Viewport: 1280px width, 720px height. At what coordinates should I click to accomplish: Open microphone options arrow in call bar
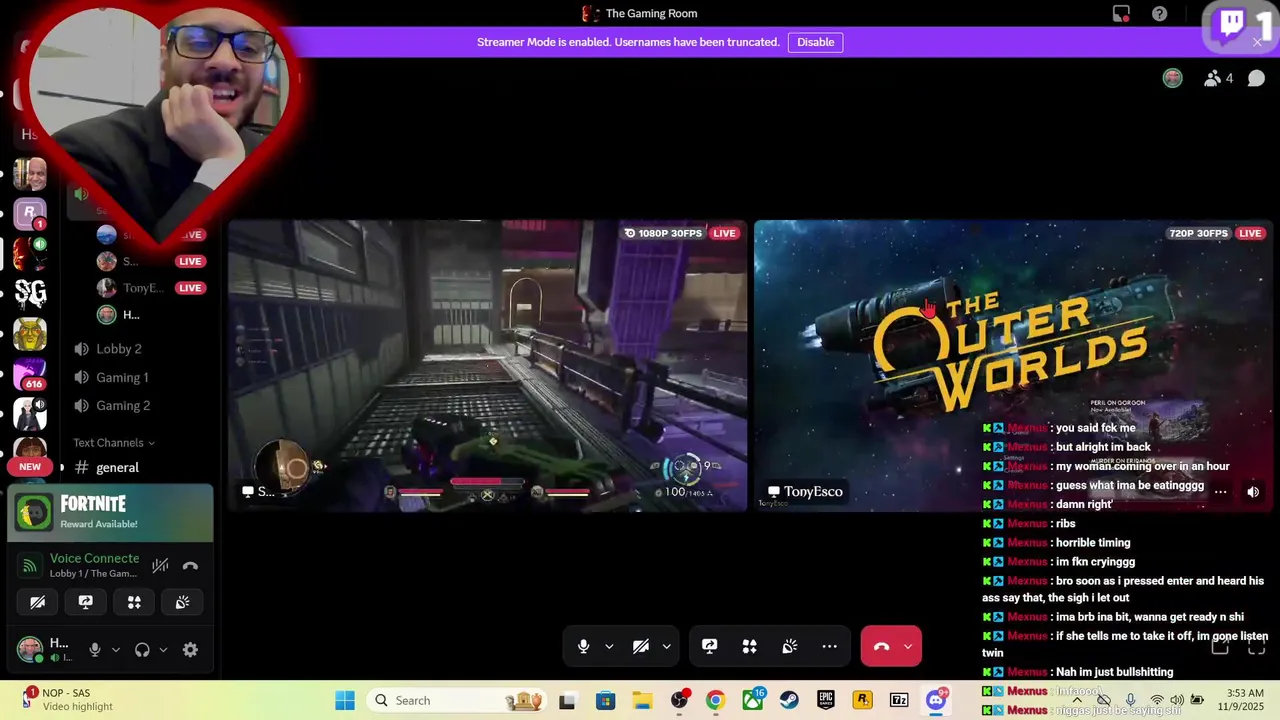point(609,647)
